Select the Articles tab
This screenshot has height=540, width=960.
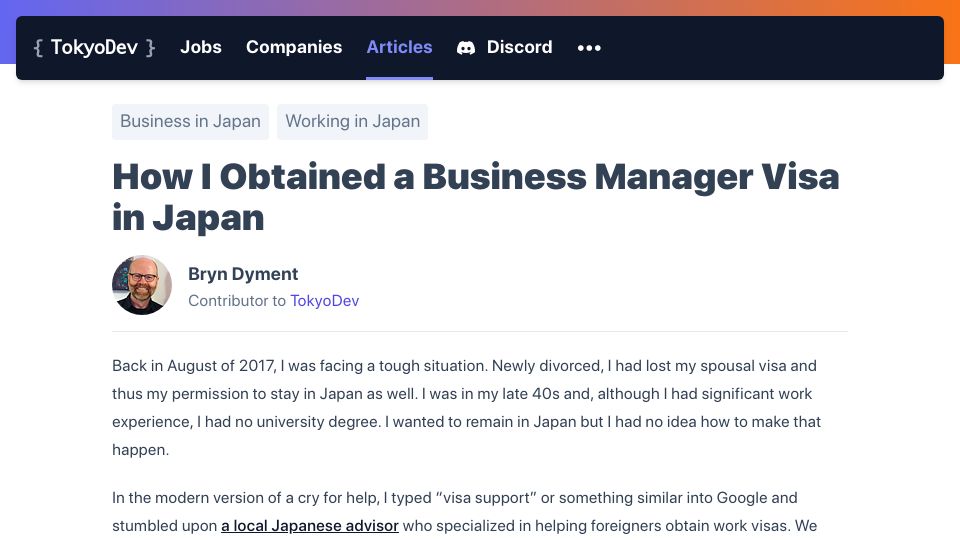(x=399, y=47)
